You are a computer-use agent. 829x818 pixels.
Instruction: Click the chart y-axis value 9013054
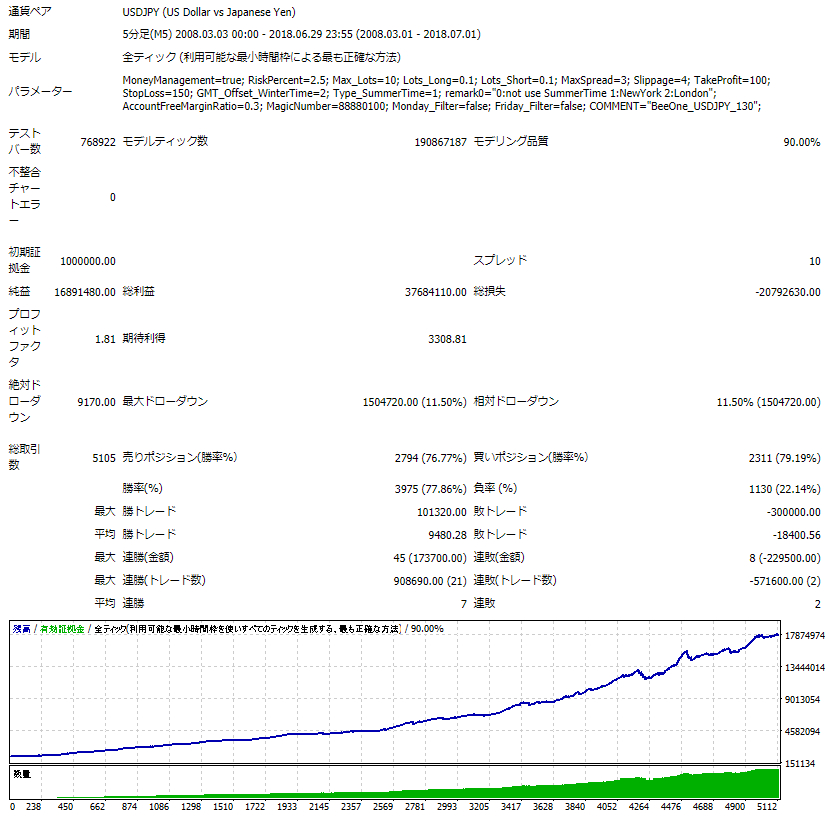[x=802, y=700]
